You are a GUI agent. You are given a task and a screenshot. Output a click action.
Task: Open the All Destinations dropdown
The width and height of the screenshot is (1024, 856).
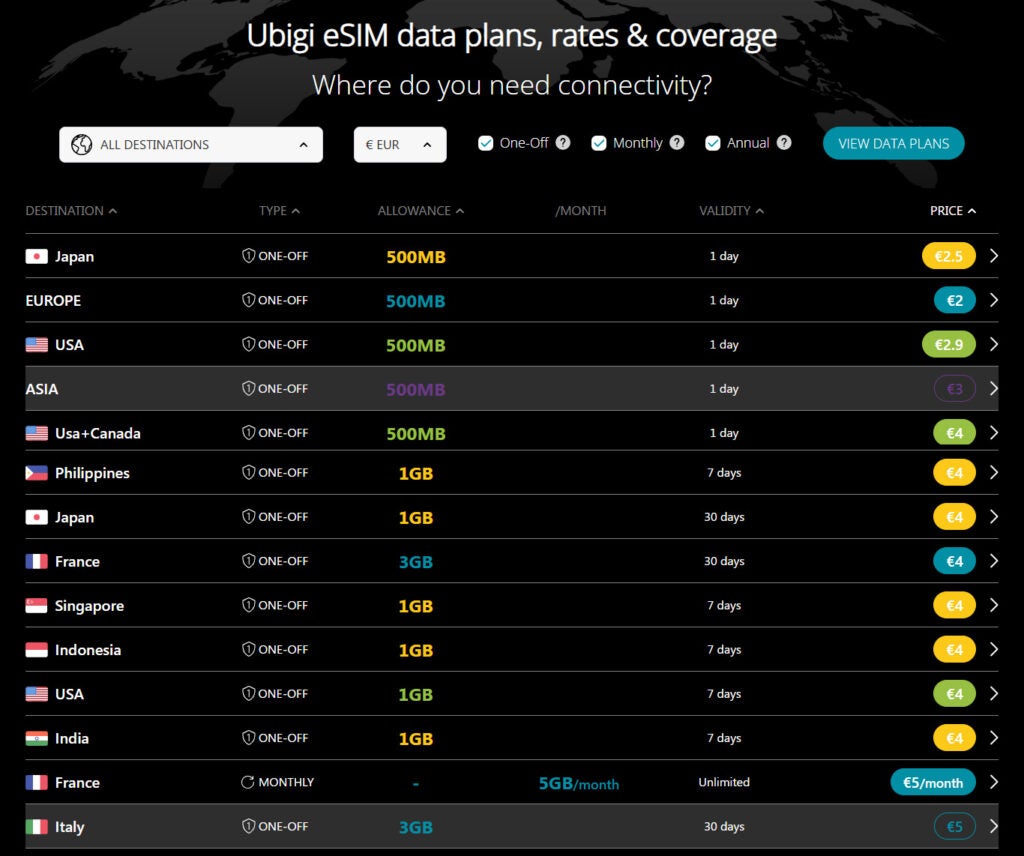click(x=191, y=144)
